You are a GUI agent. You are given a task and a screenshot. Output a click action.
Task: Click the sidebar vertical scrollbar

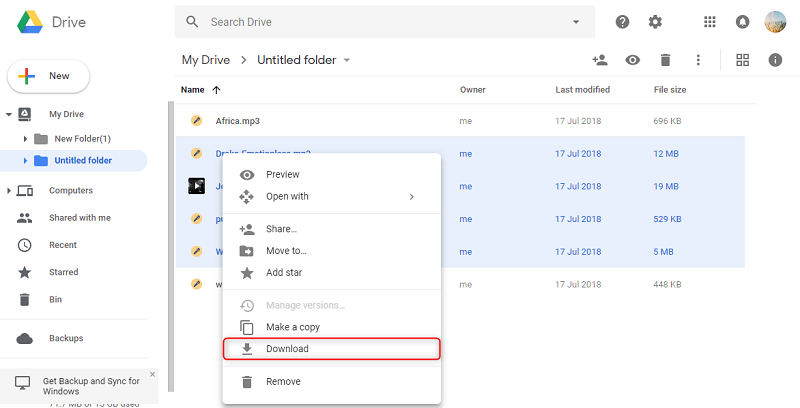(x=171, y=247)
